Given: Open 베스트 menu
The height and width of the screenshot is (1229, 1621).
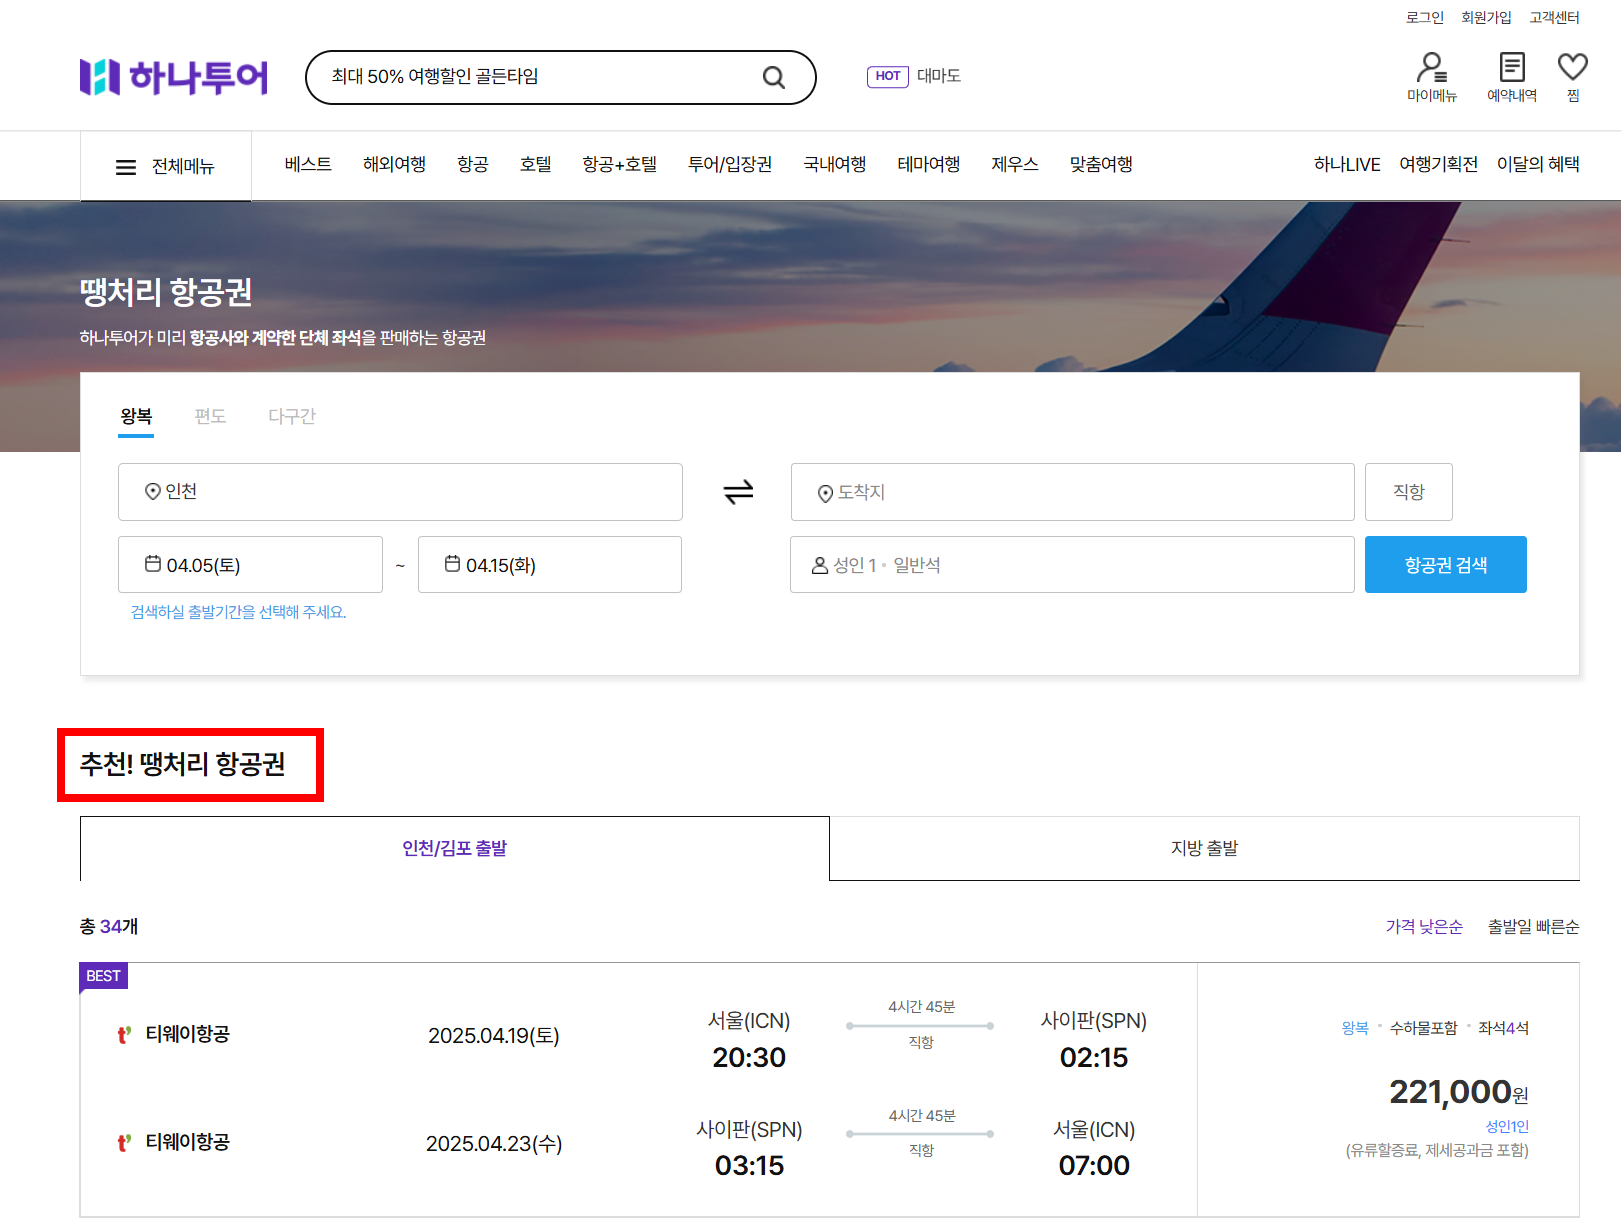Looking at the screenshot, I should (x=308, y=164).
